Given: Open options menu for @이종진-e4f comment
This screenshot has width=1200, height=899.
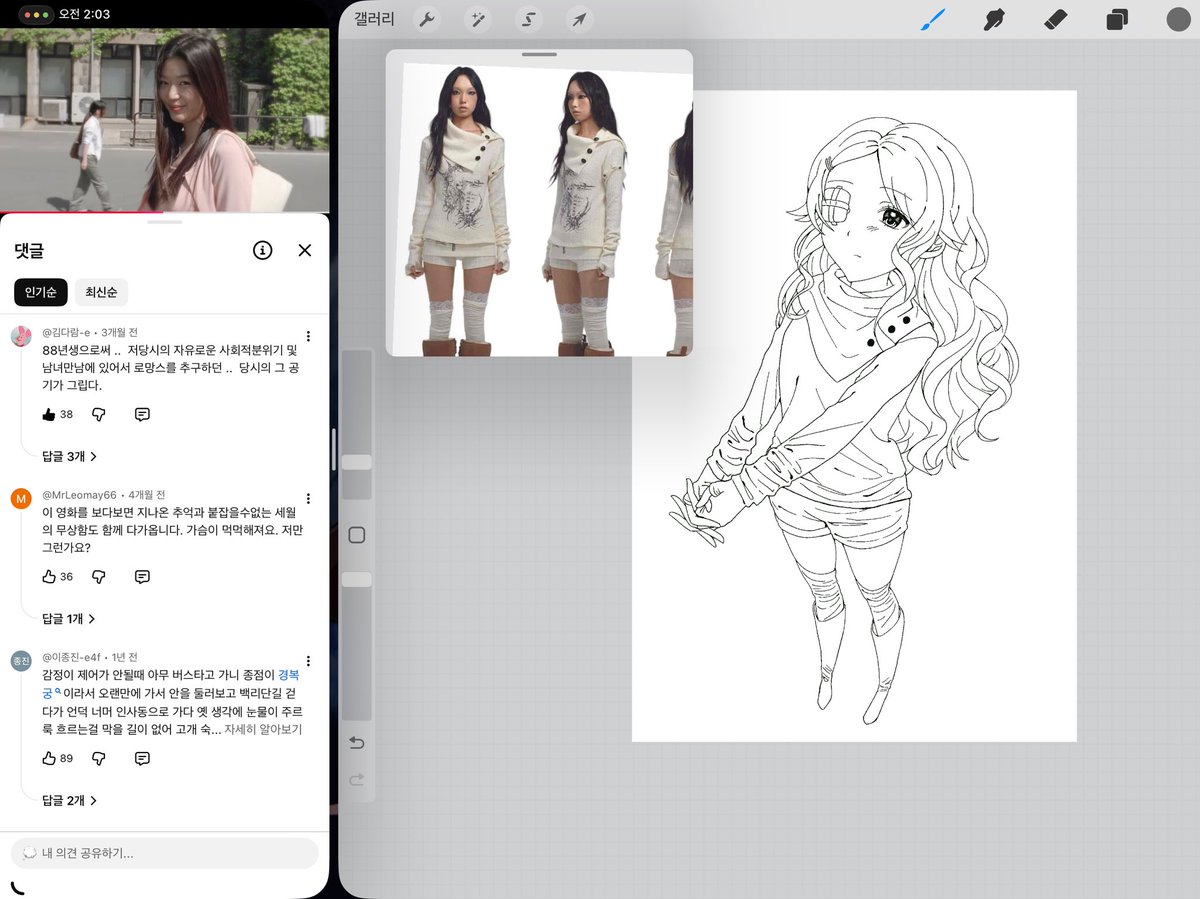Looking at the screenshot, I should point(309,661).
